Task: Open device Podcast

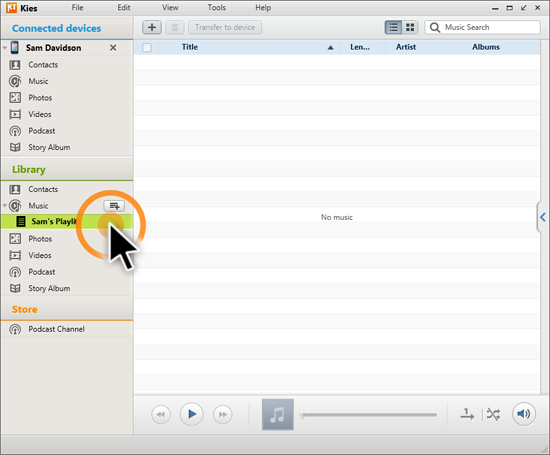Action: 42,131
